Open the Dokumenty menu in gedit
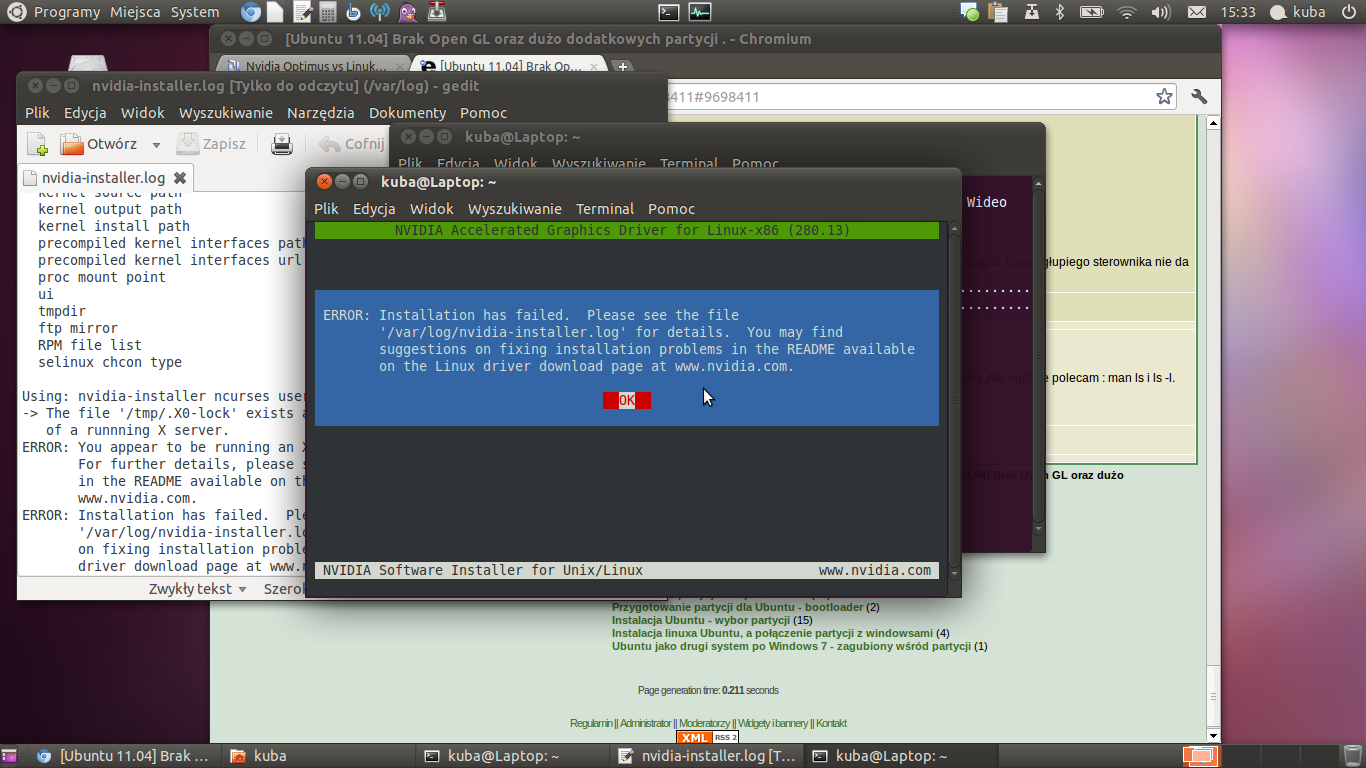 click(x=407, y=113)
